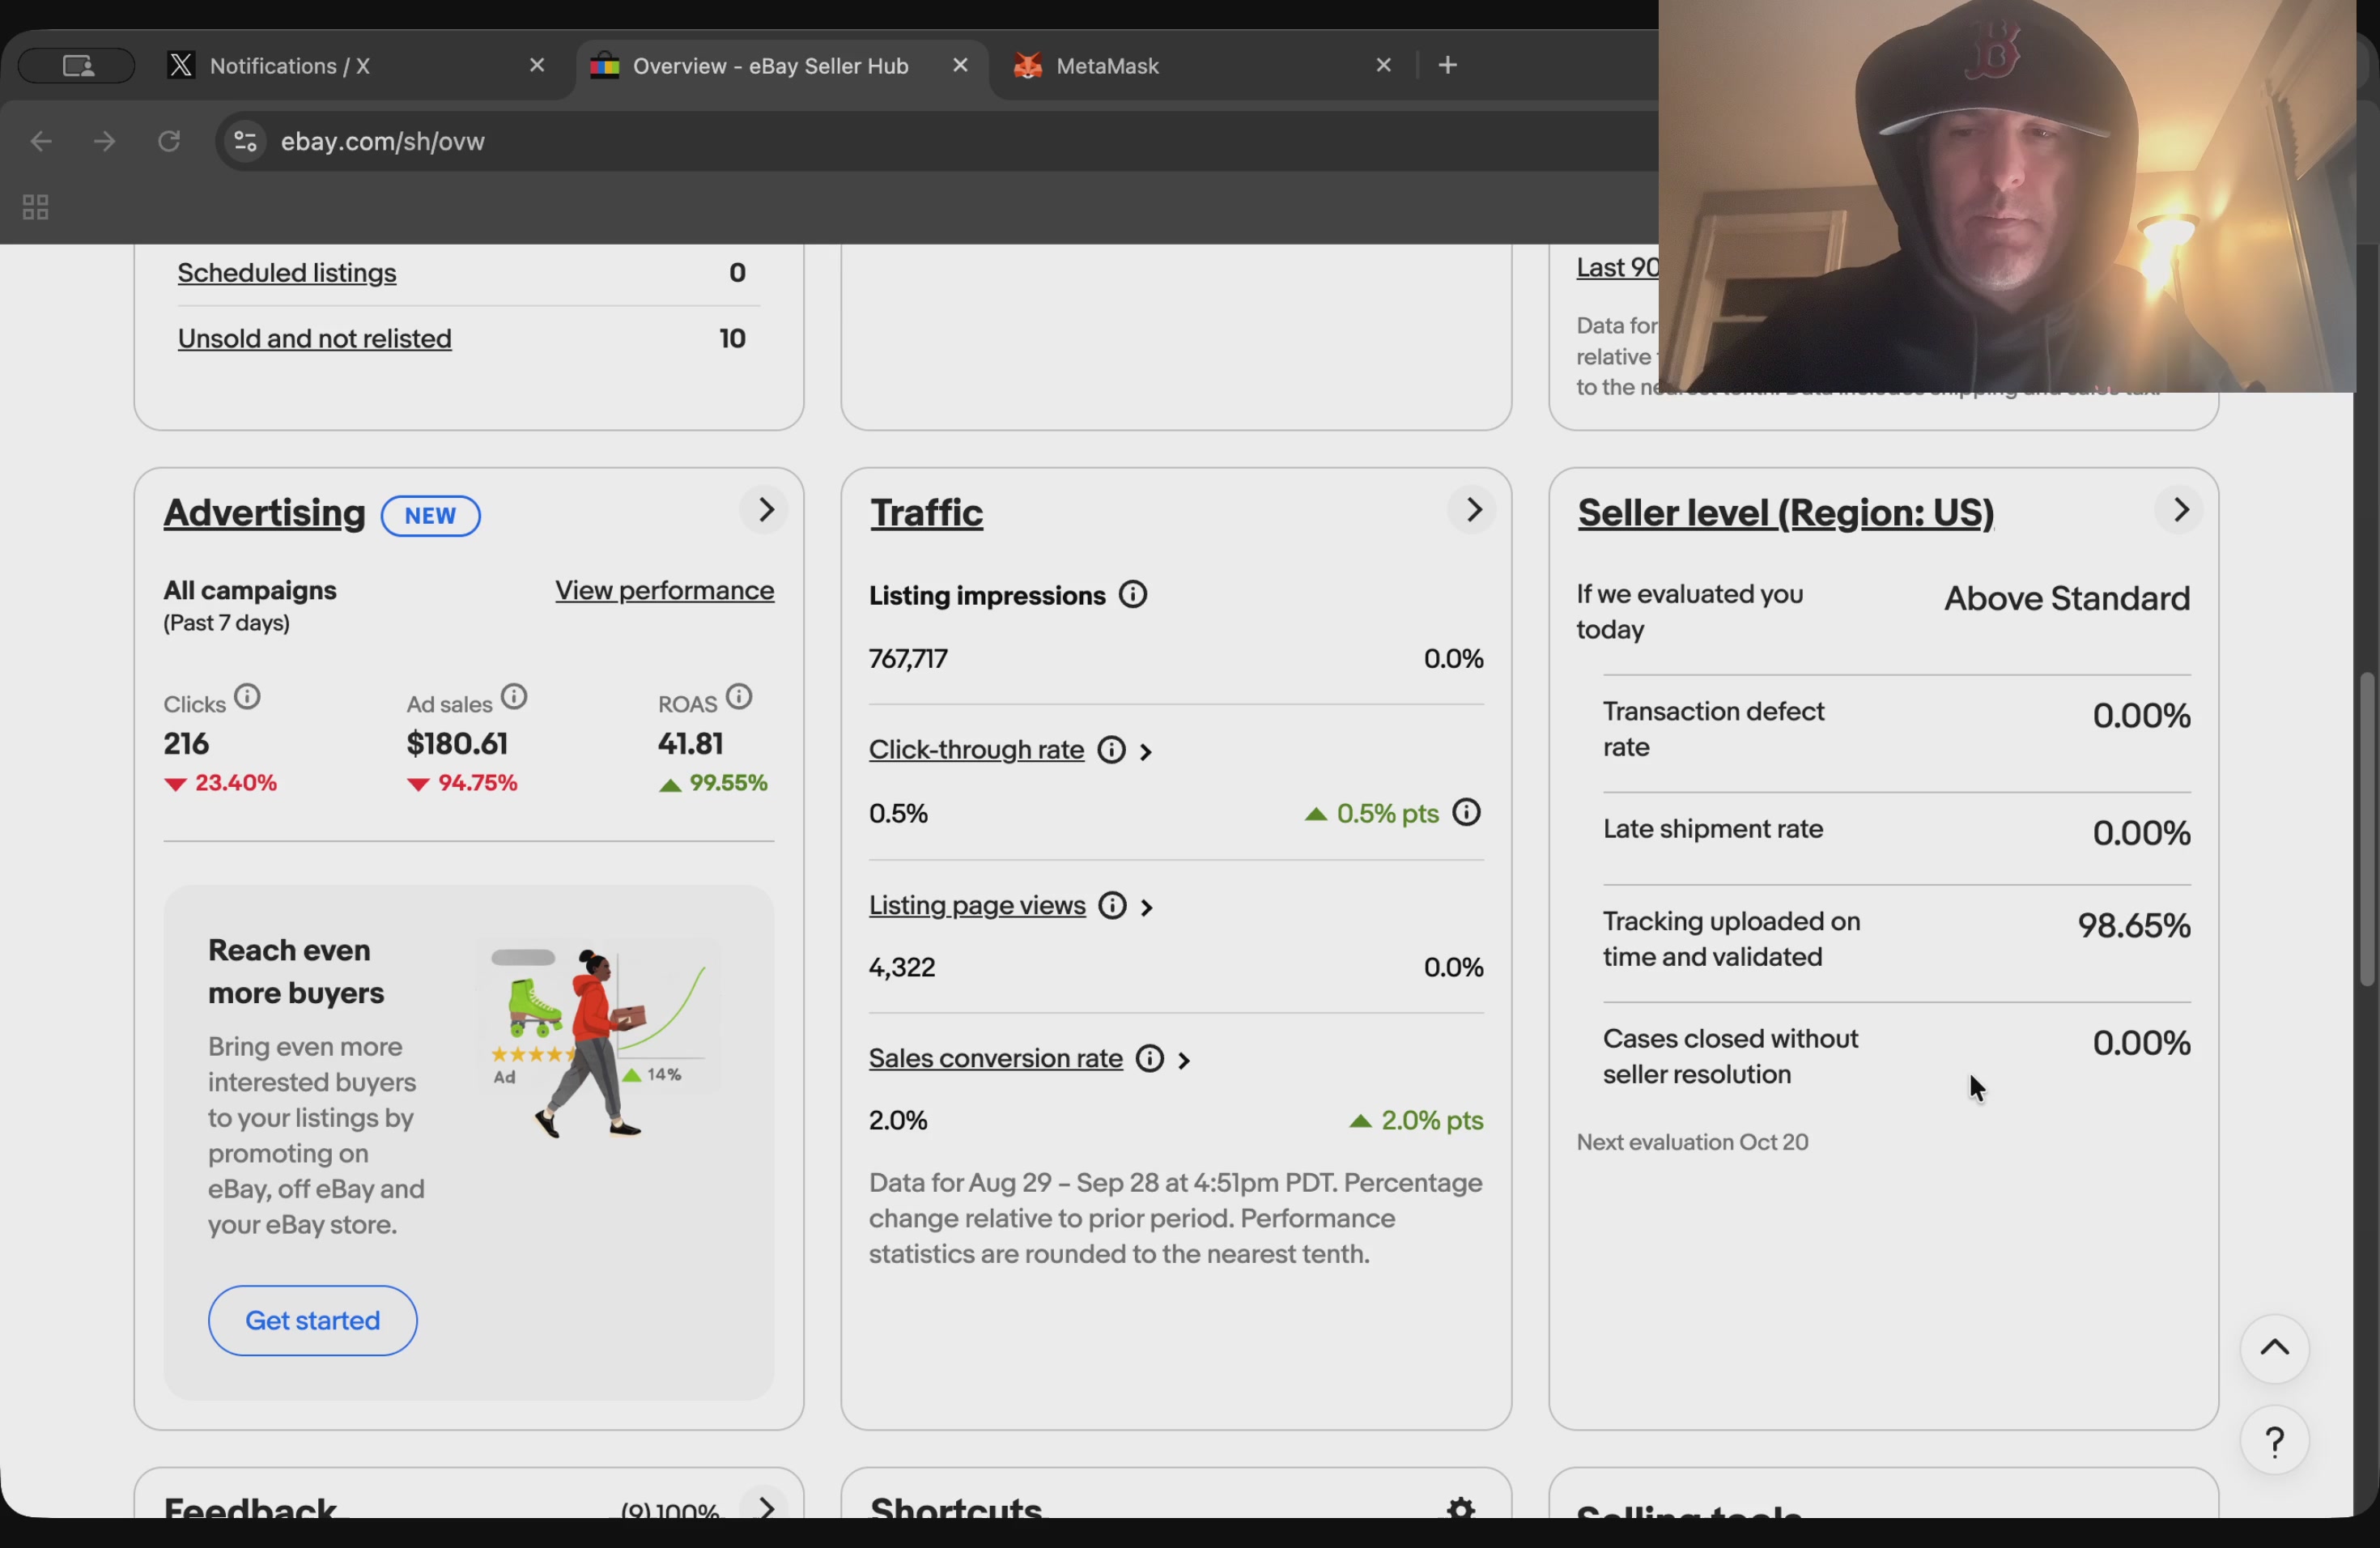This screenshot has width=2380, height=1548.
Task: Click the tab groups grid icon
Action: 35,208
